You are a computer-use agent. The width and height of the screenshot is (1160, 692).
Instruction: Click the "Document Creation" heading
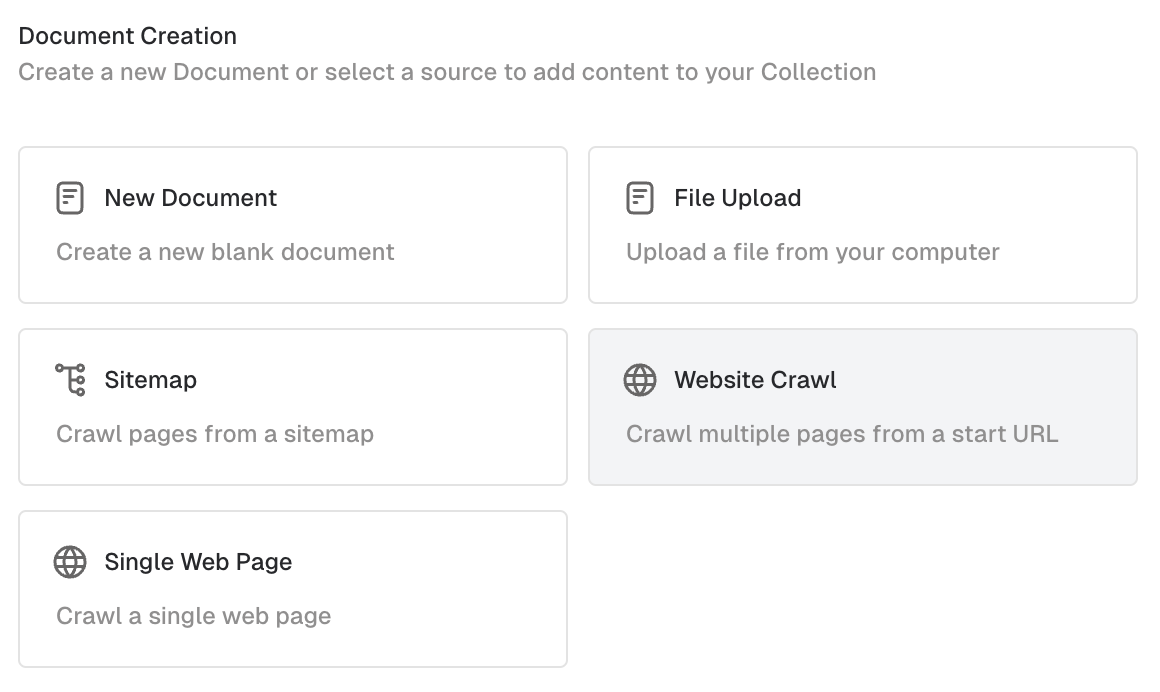pyautogui.click(x=128, y=36)
